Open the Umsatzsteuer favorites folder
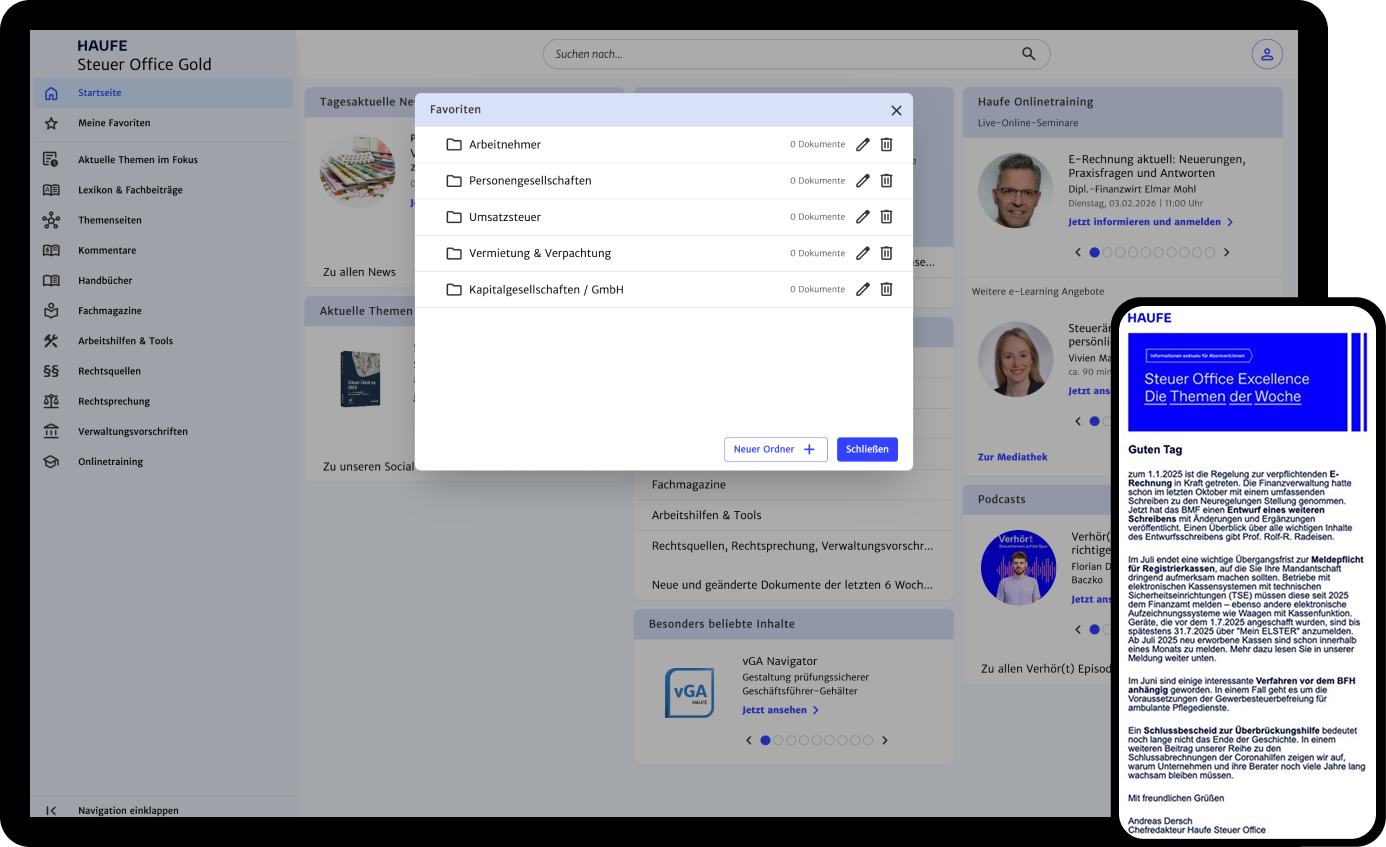Screen dimensions: 1386x847 [664, 217]
